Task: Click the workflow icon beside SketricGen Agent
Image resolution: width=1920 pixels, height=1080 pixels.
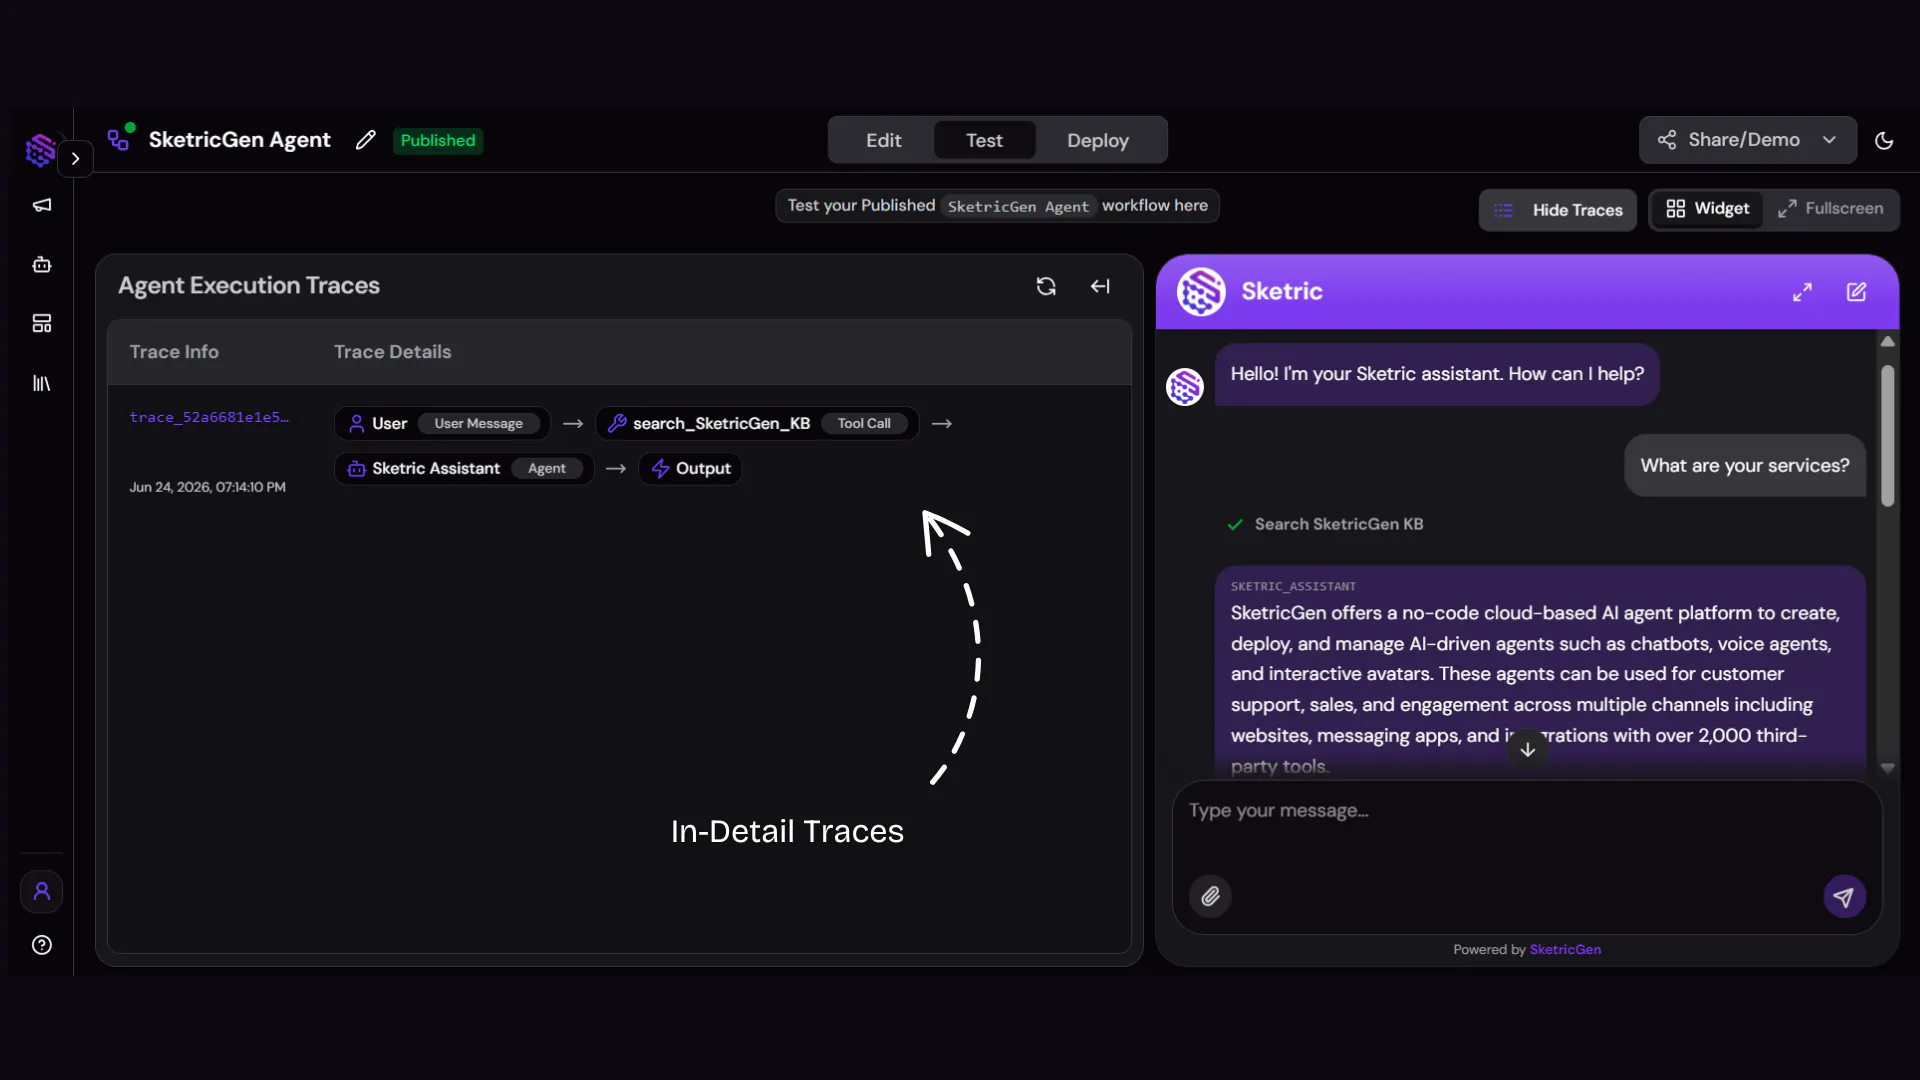Action: (120, 138)
